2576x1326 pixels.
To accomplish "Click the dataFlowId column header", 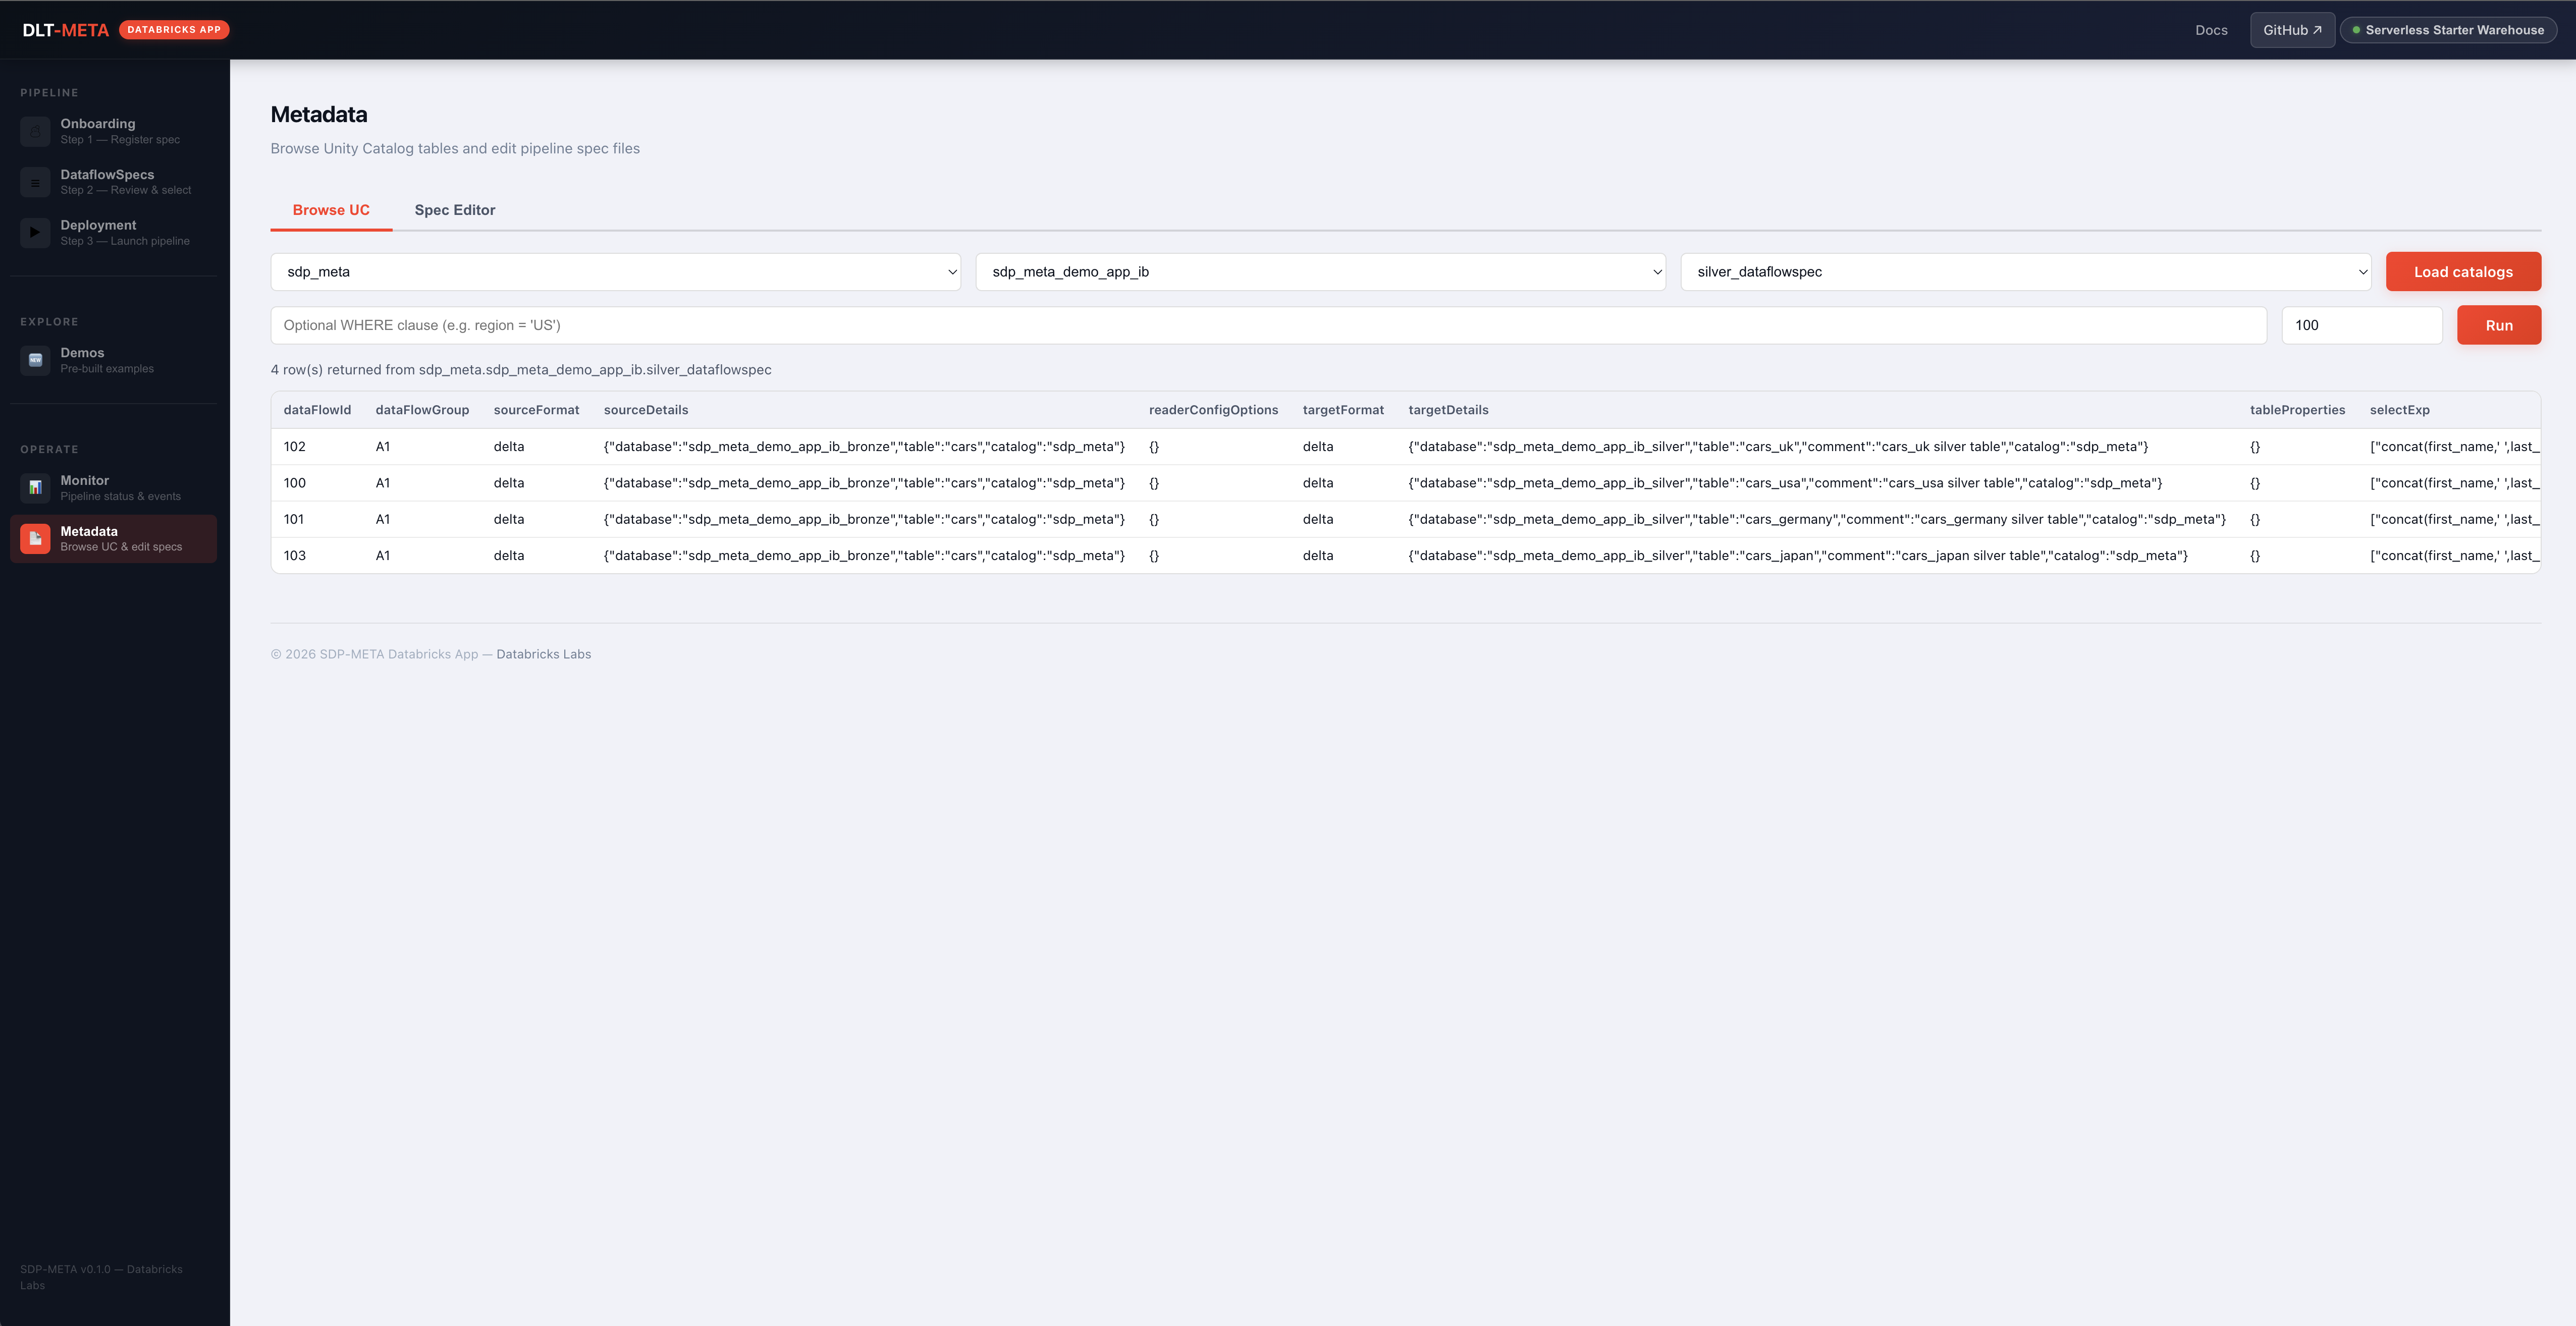I will pyautogui.click(x=317, y=410).
